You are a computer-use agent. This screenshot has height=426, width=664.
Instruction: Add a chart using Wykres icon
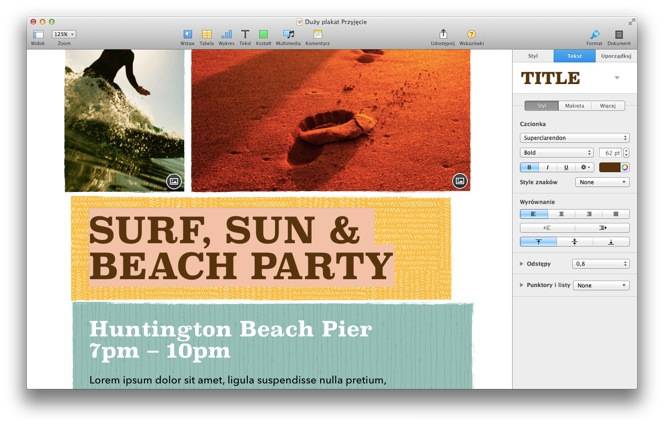click(227, 34)
